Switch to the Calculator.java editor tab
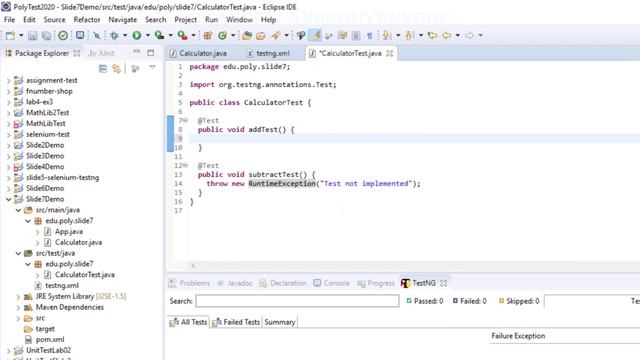This screenshot has width=640, height=360. (x=199, y=53)
